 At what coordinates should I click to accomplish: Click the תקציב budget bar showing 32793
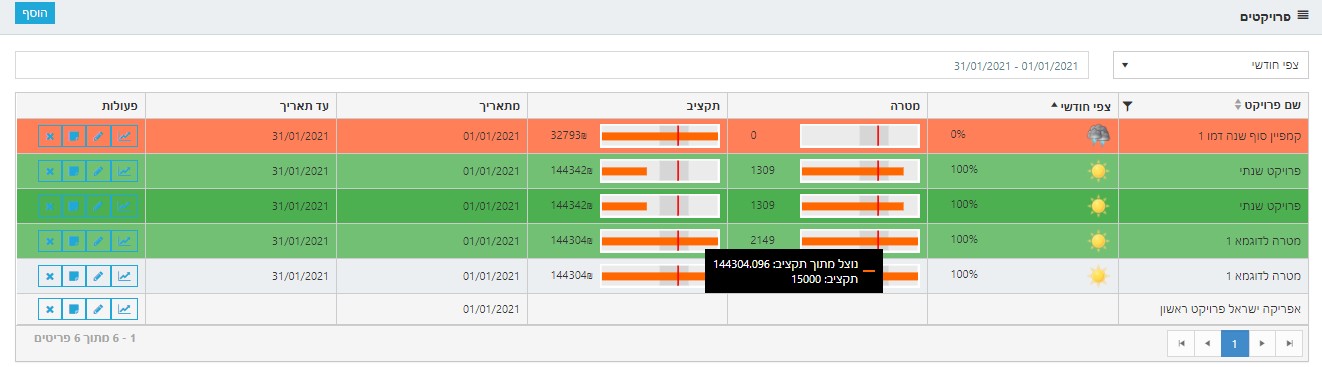click(660, 136)
